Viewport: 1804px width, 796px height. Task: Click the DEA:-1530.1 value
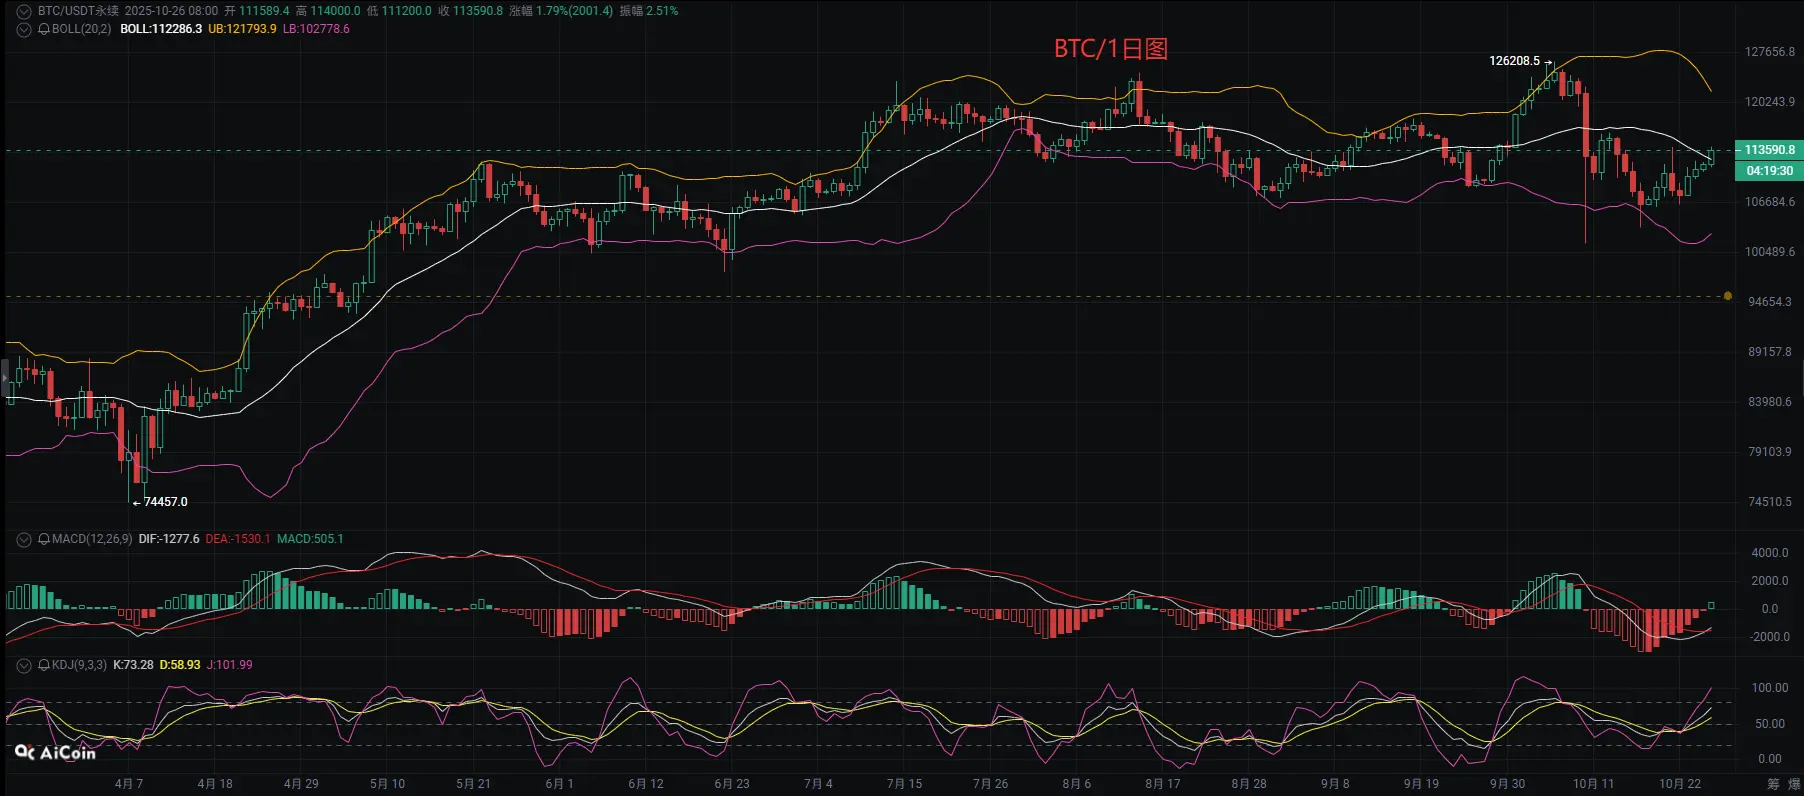point(238,539)
